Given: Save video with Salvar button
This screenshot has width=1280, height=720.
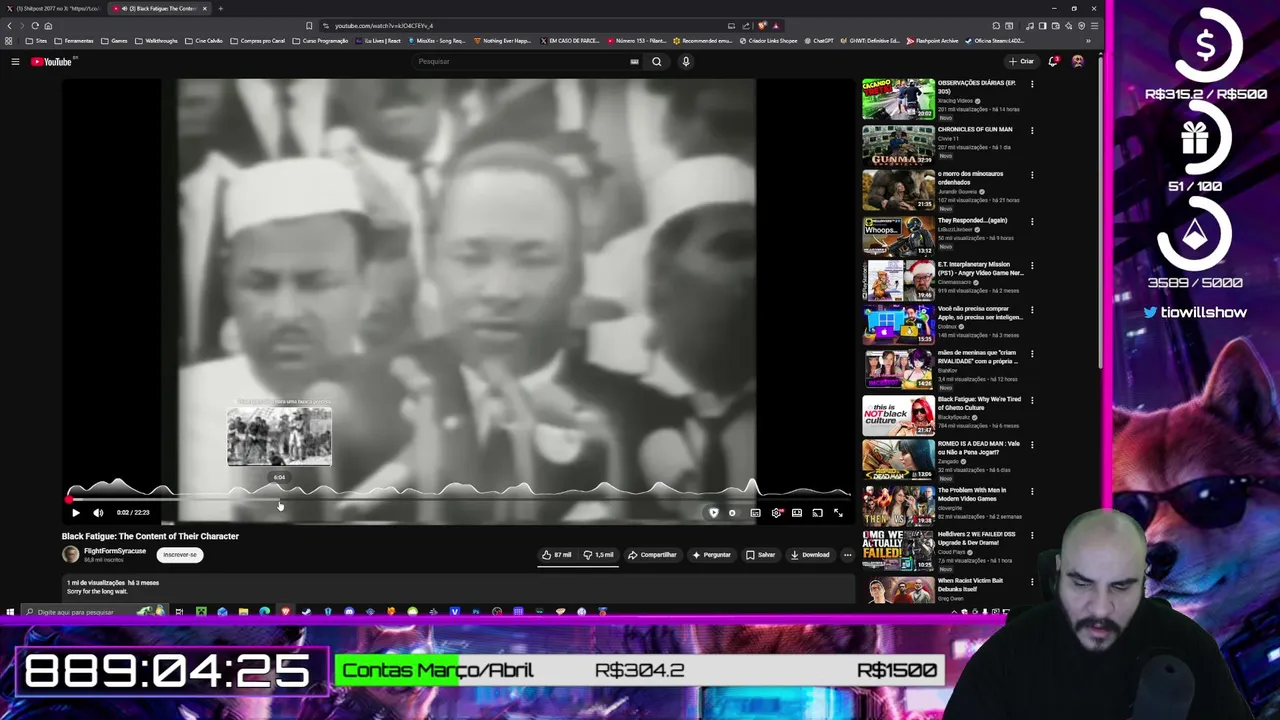Looking at the screenshot, I should tap(760, 555).
